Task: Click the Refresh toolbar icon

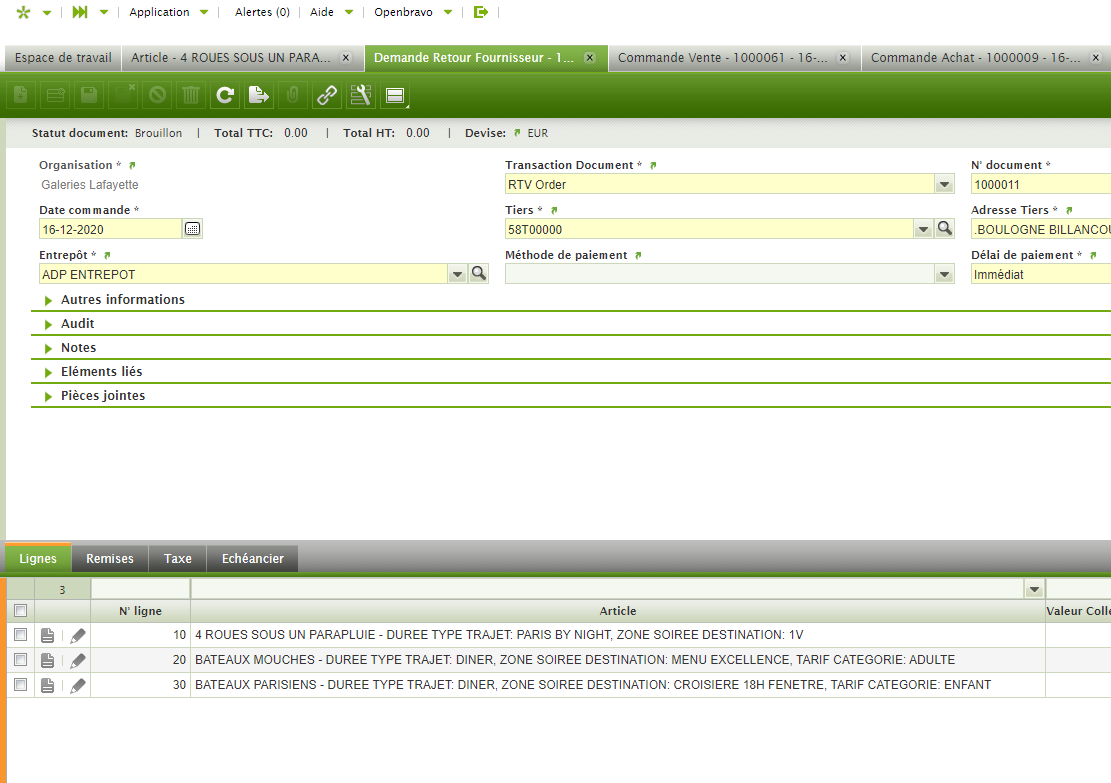Action: click(225, 96)
